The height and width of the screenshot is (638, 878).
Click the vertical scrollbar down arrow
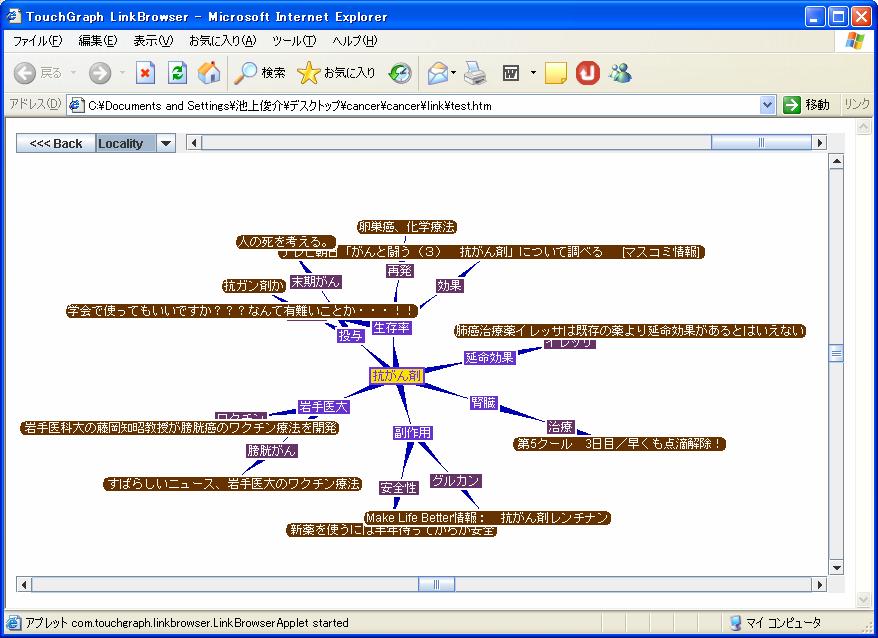click(836, 568)
